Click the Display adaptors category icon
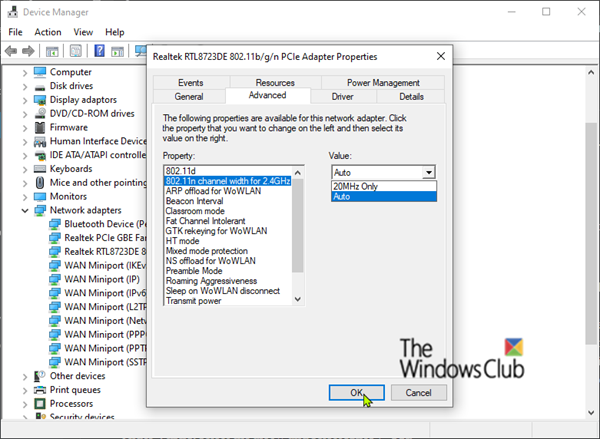This screenshot has width=600, height=439. (40, 100)
